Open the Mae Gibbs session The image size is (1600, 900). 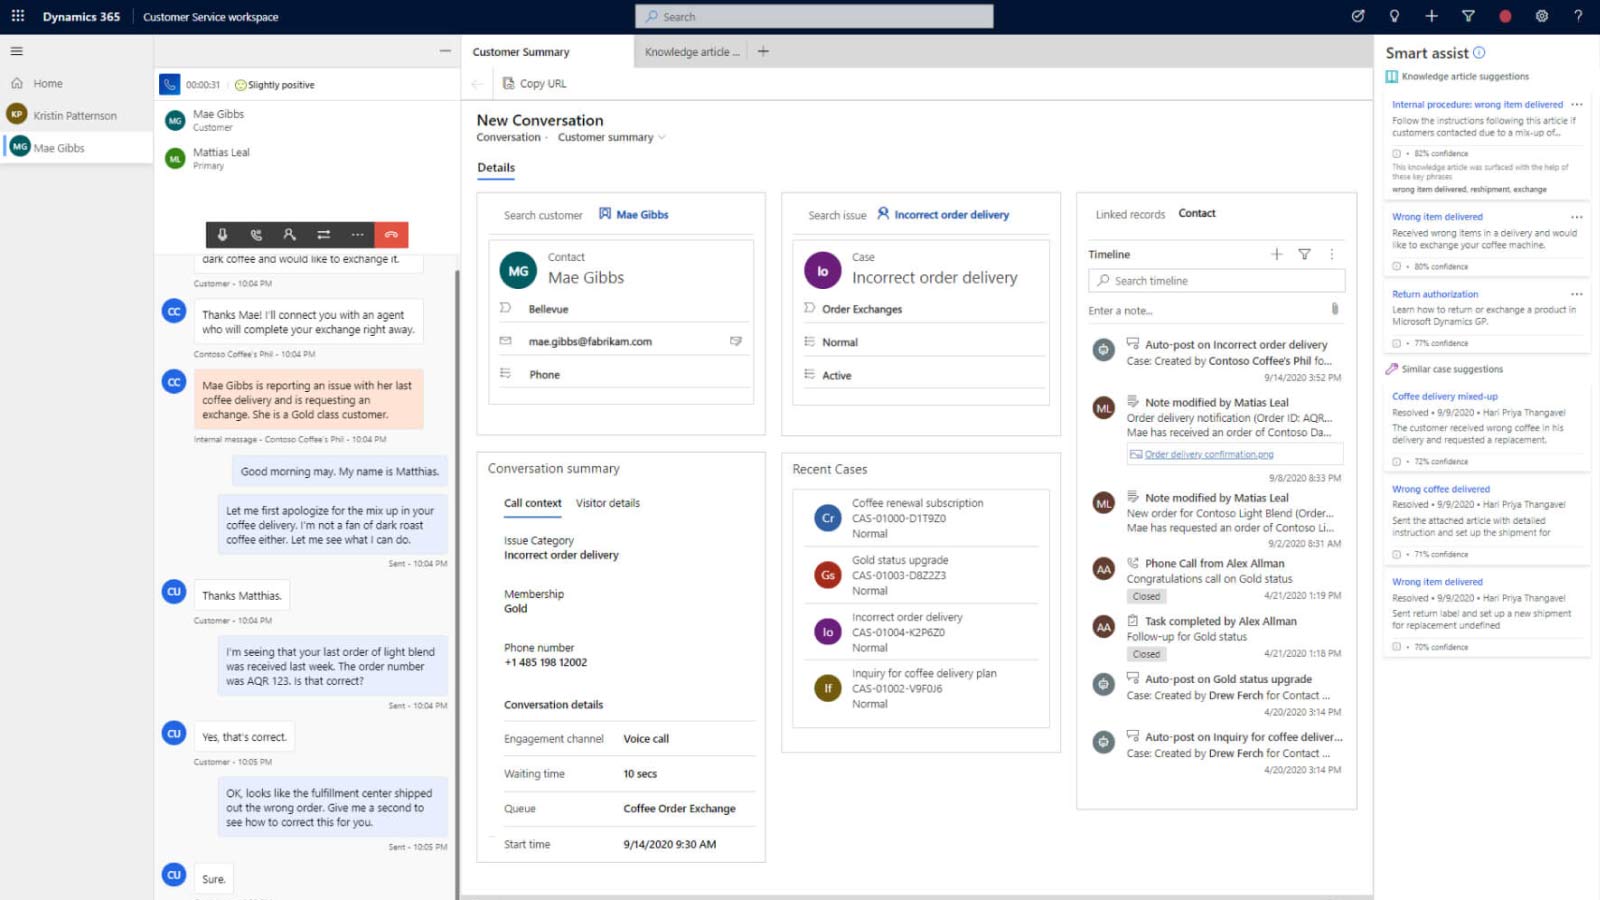76,147
